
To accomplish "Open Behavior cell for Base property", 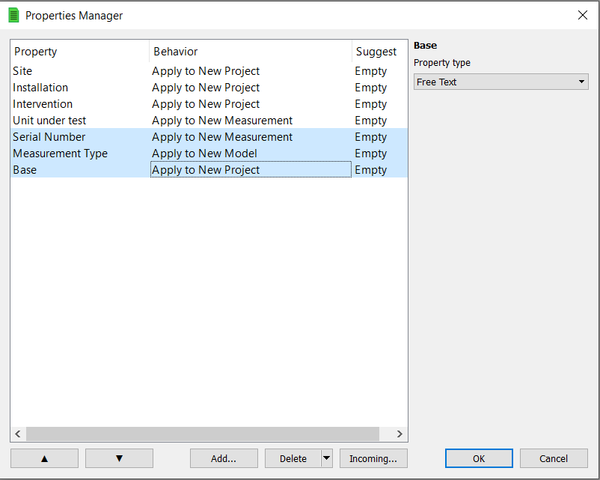I will [250, 170].
